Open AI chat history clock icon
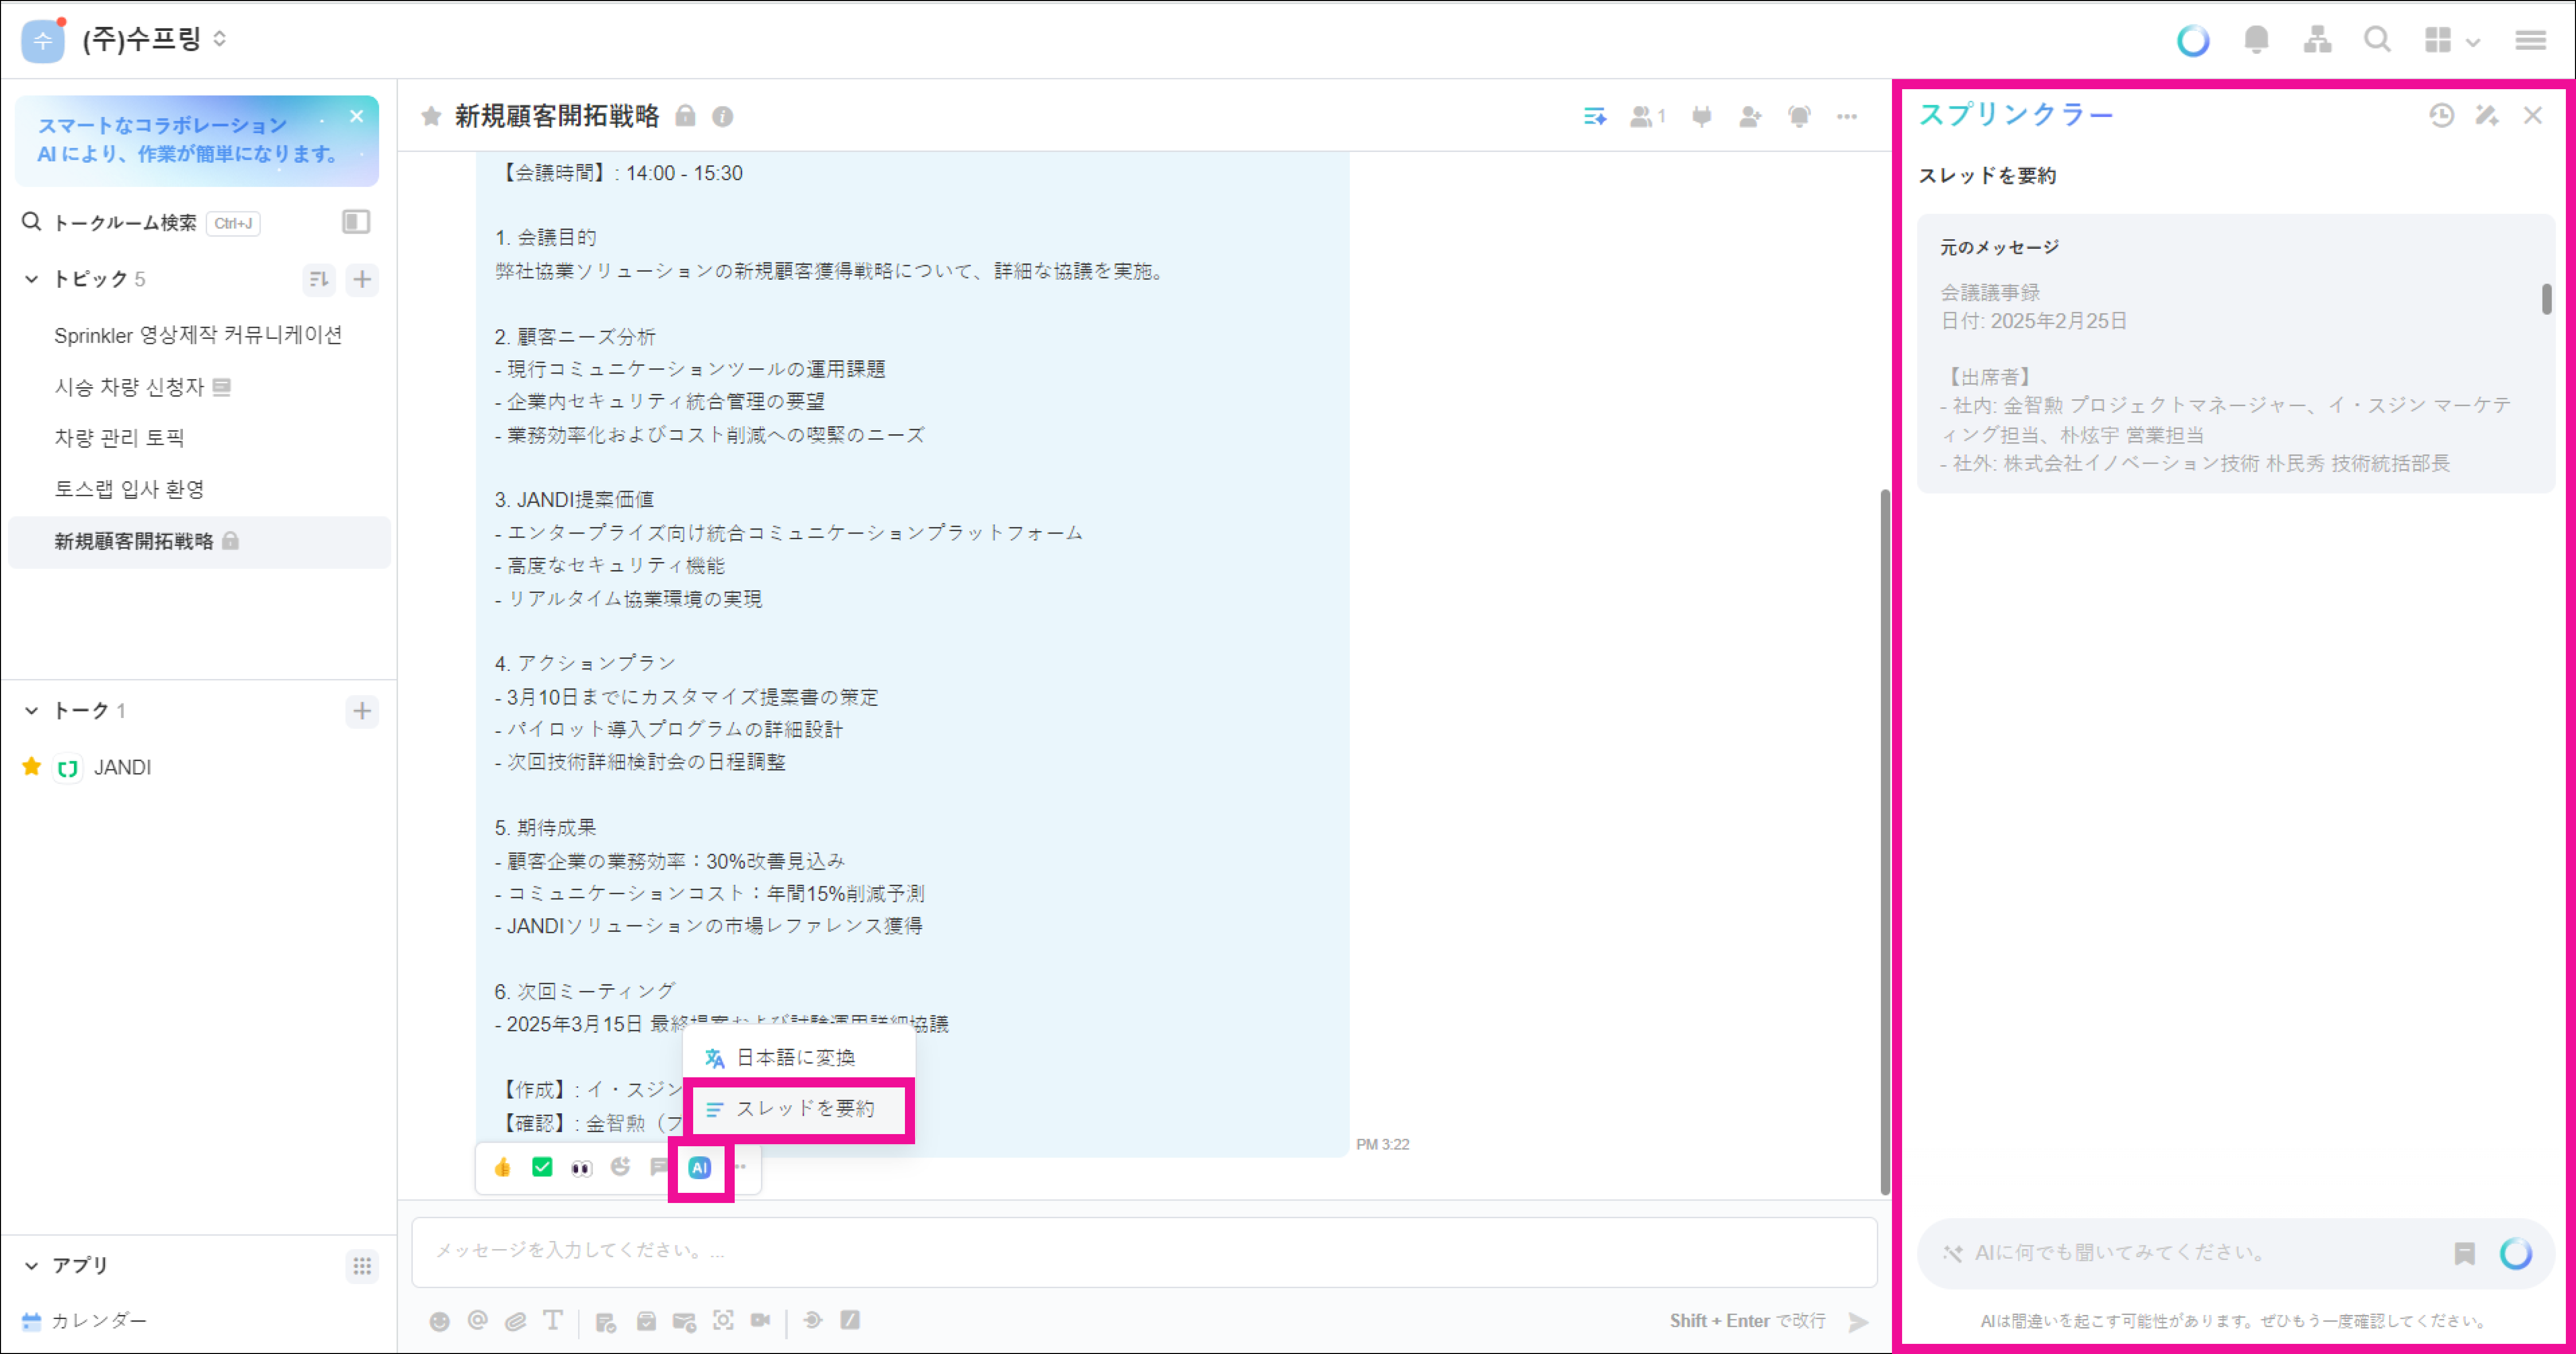This screenshot has height=1354, width=2576. pos(2441,116)
